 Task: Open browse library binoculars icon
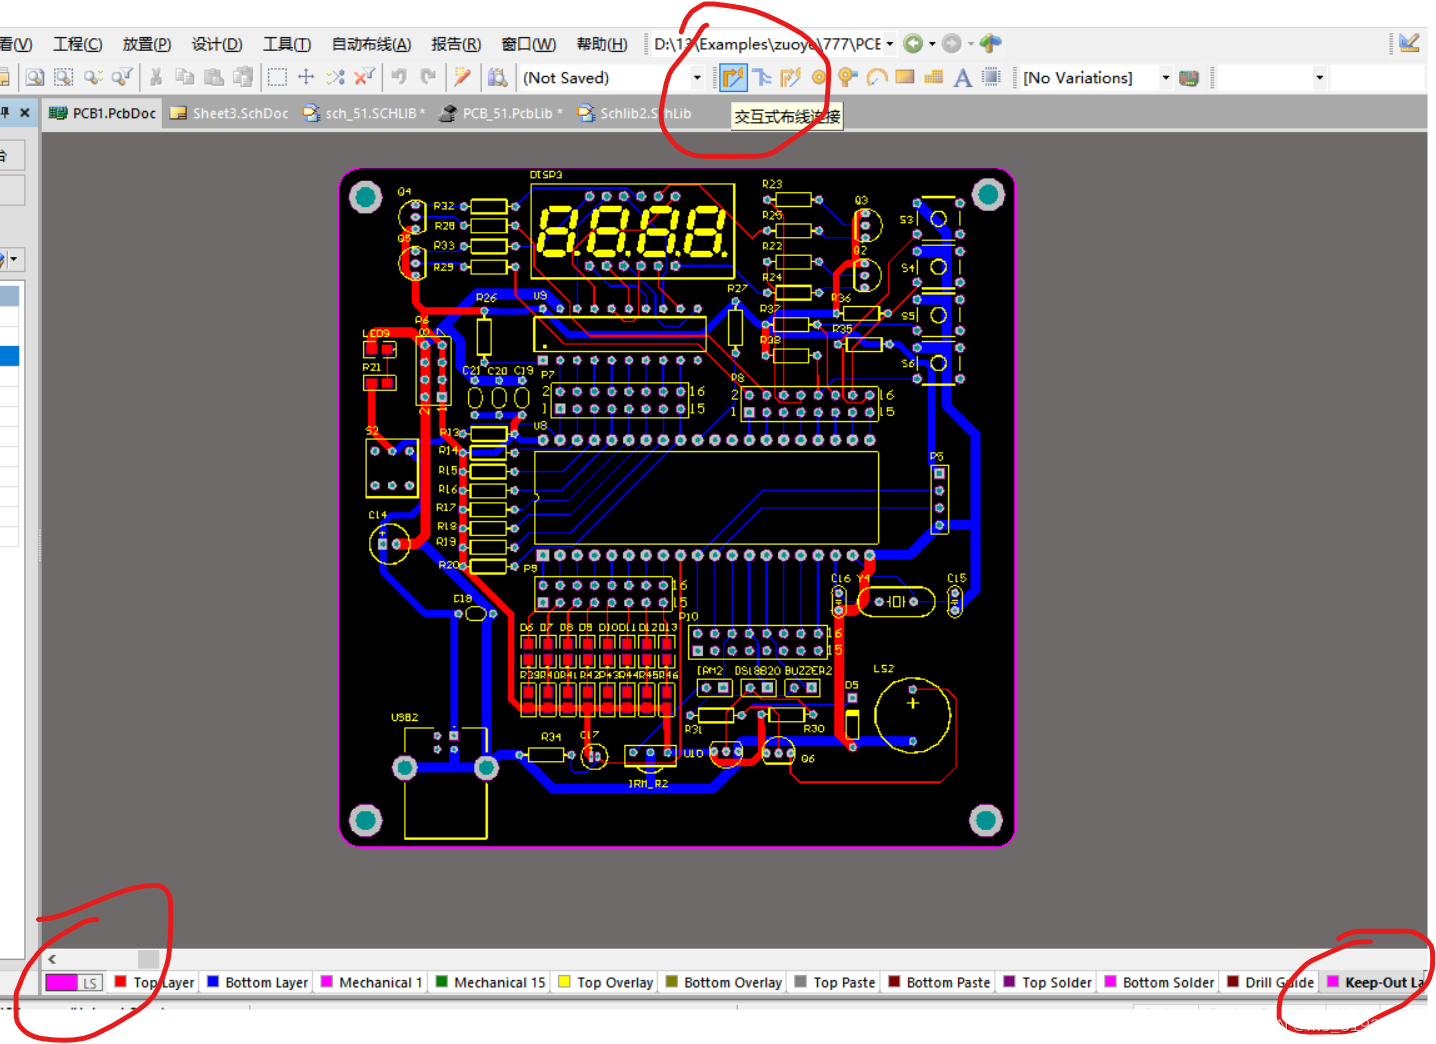tap(497, 77)
